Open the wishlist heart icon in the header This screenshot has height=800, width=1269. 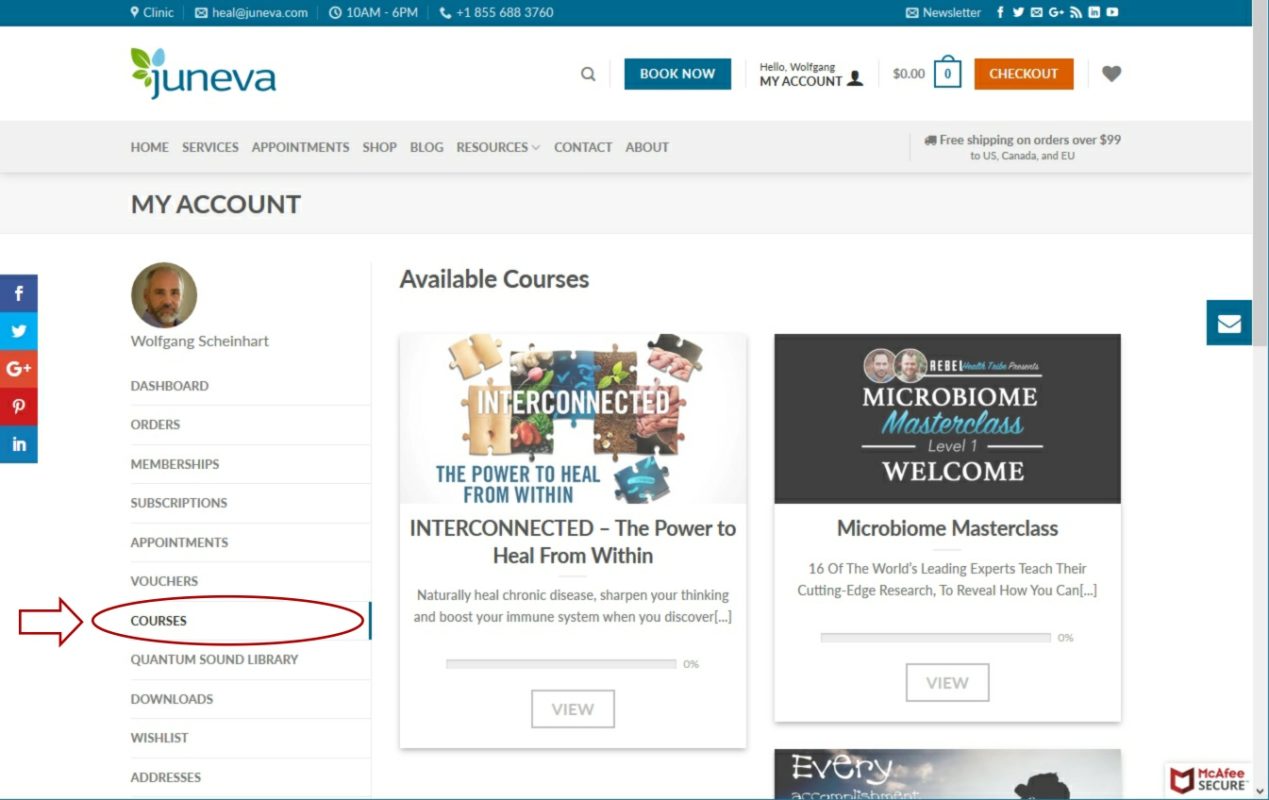1111,73
